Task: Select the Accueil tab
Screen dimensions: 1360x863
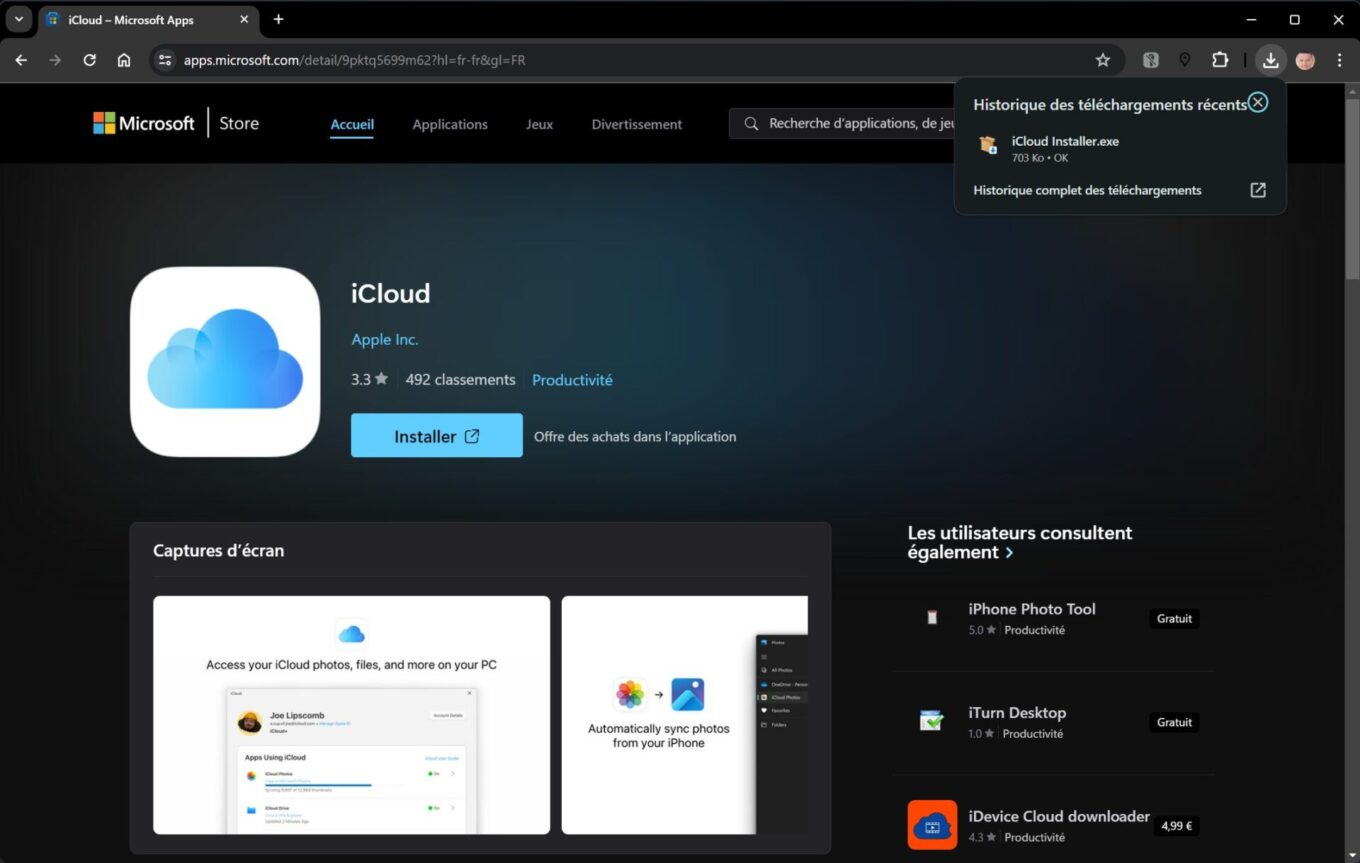Action: click(x=352, y=124)
